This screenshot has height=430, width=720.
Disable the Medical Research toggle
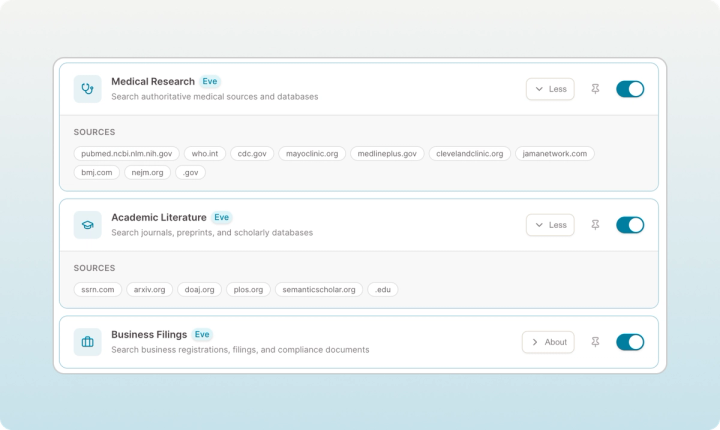coord(630,89)
